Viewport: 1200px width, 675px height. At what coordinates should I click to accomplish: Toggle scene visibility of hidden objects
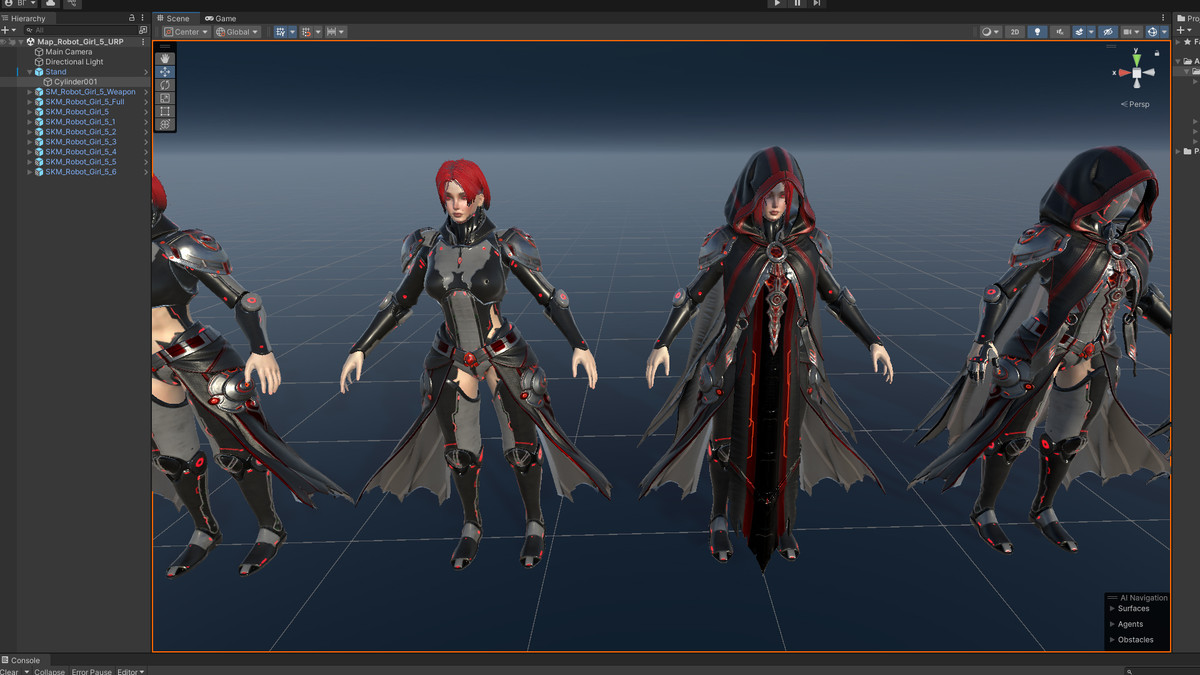click(x=1108, y=32)
